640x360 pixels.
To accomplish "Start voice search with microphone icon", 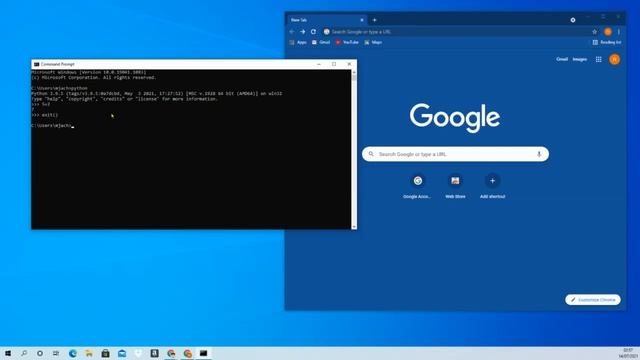I will tap(539, 154).
